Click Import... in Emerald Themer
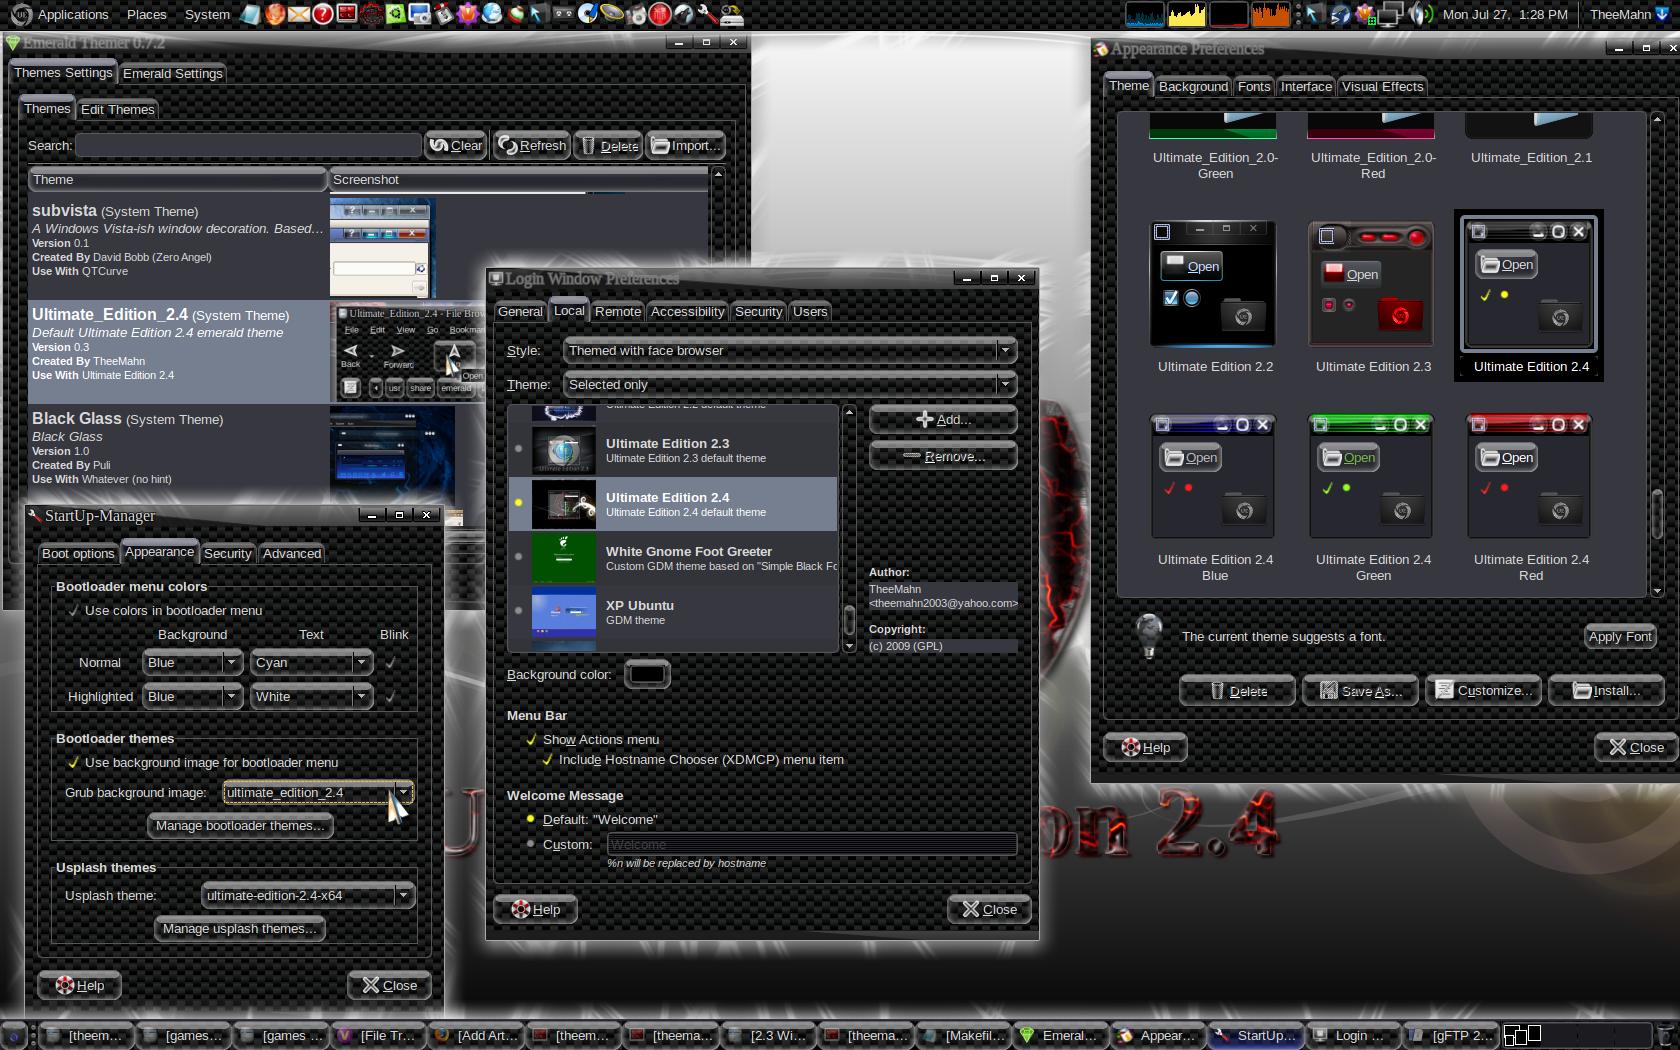The height and width of the screenshot is (1050, 1680). click(686, 145)
